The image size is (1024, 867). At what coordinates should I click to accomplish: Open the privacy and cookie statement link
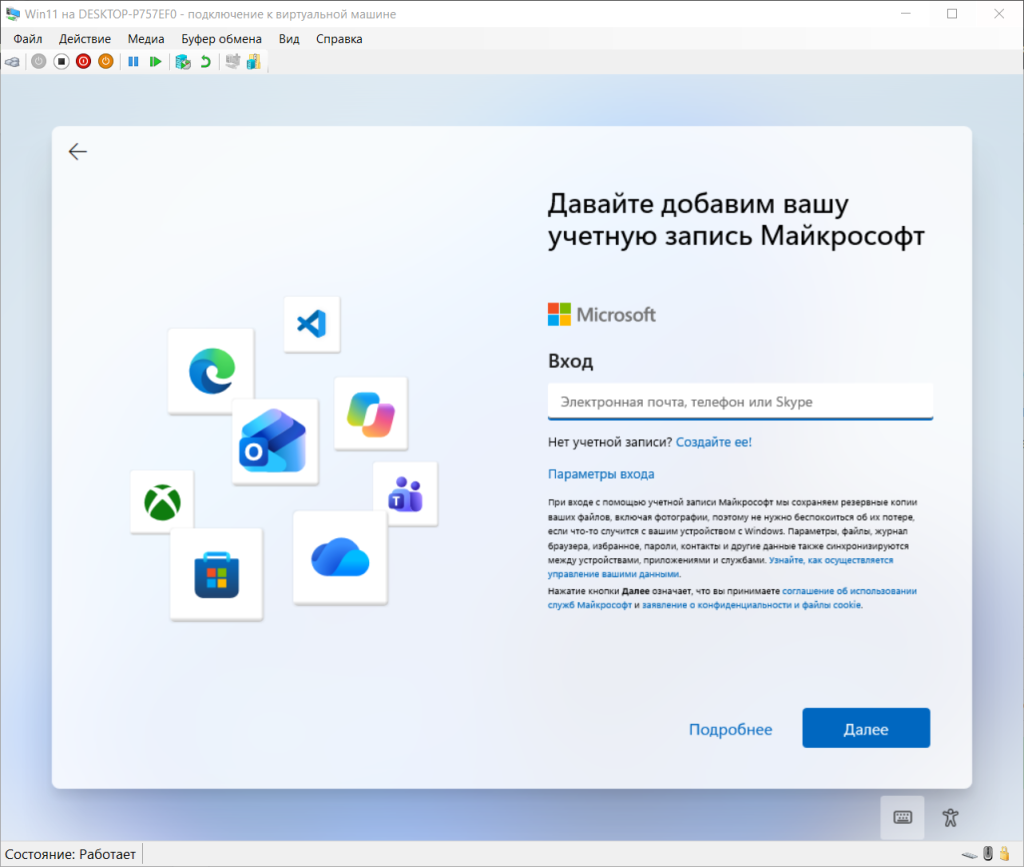tap(751, 605)
